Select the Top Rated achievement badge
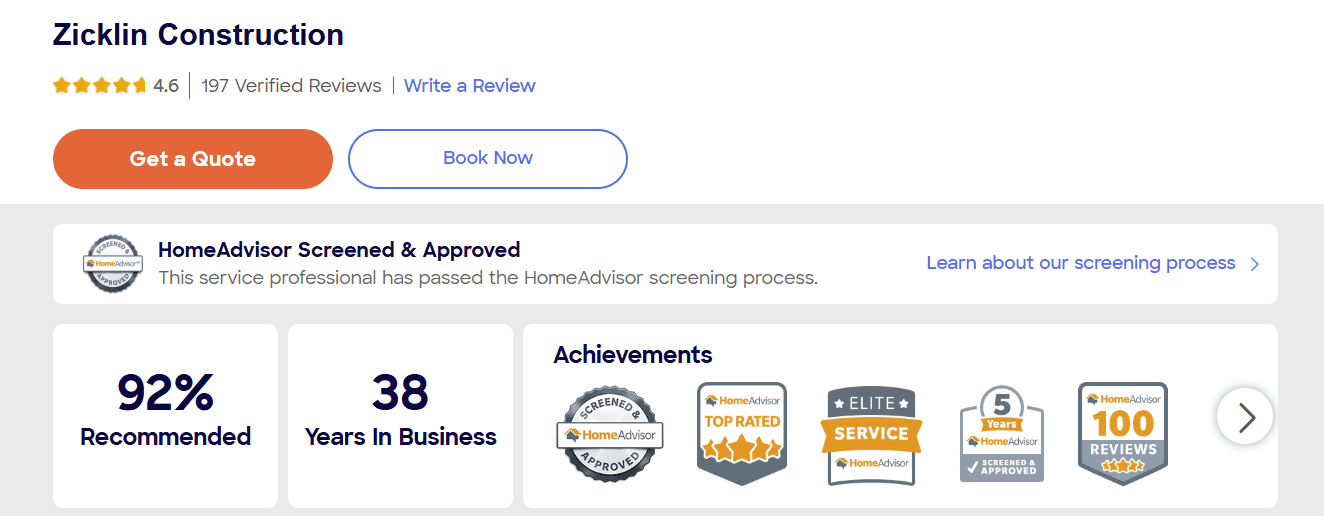 [742, 434]
